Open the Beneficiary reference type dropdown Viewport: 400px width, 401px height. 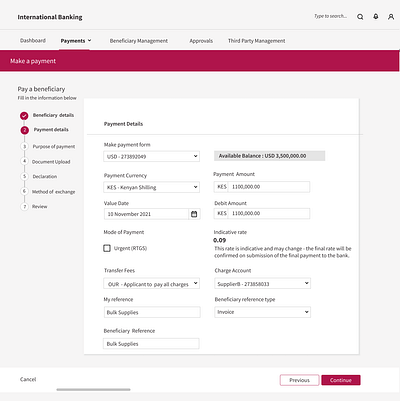tap(262, 312)
